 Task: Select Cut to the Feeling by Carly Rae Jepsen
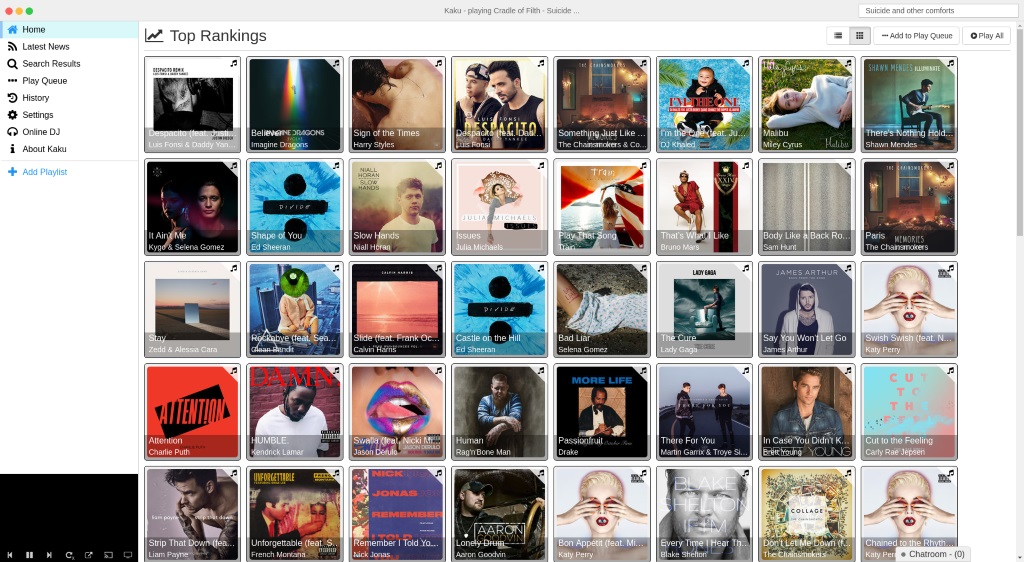(910, 412)
